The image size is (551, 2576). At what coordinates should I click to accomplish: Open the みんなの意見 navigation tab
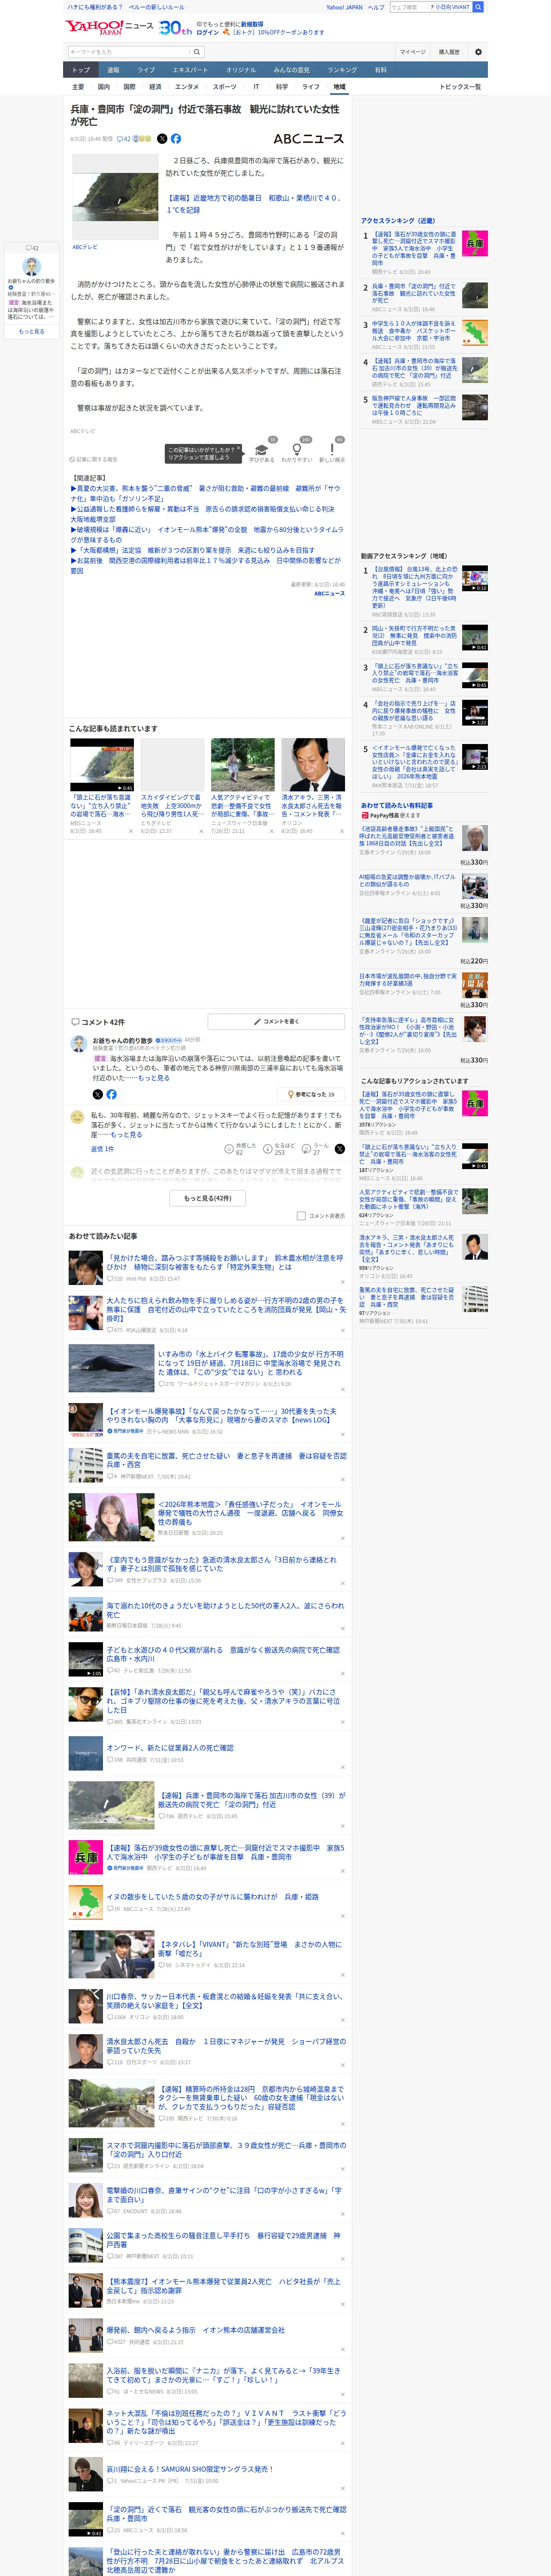tap(292, 70)
